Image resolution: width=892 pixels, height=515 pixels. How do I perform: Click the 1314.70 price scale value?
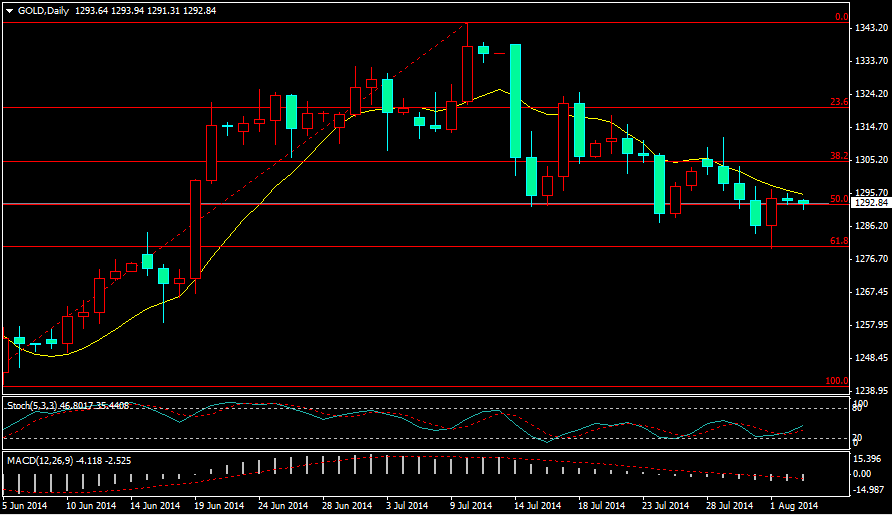click(872, 126)
